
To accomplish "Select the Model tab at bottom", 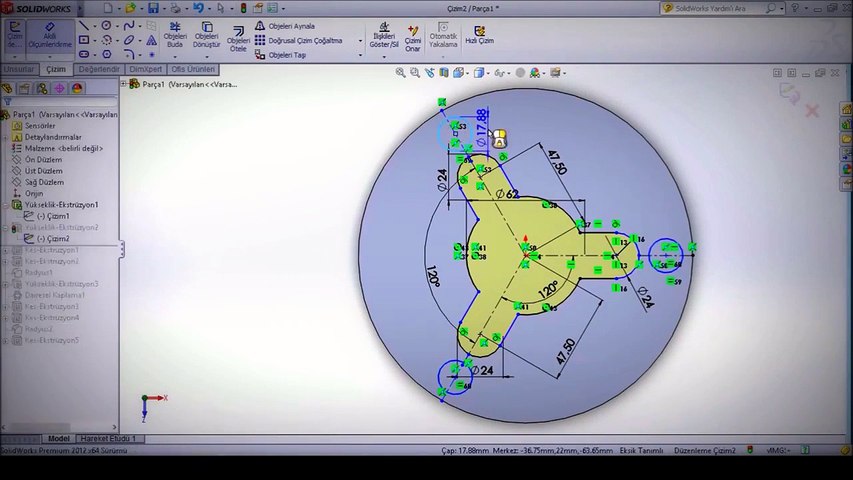I will 58,438.
